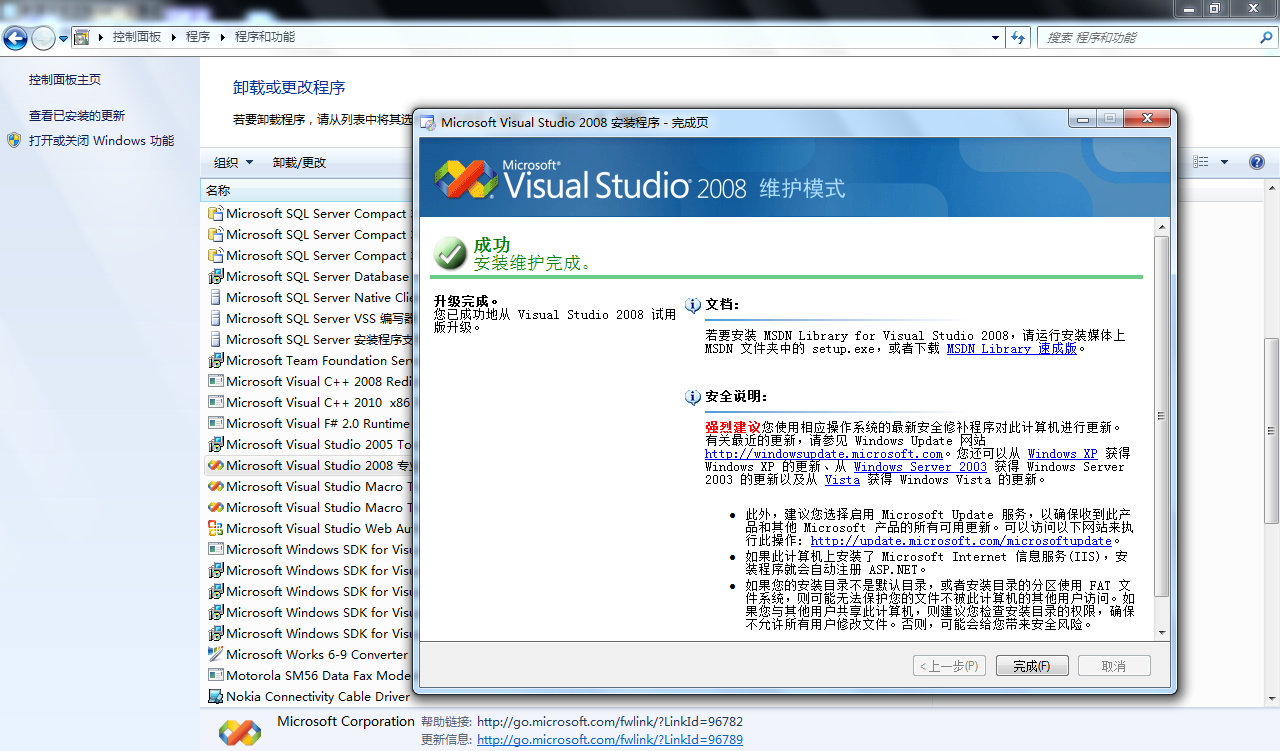Click the 取消 button in the installer
Screen dimensions: 1280x751
tap(1114, 666)
